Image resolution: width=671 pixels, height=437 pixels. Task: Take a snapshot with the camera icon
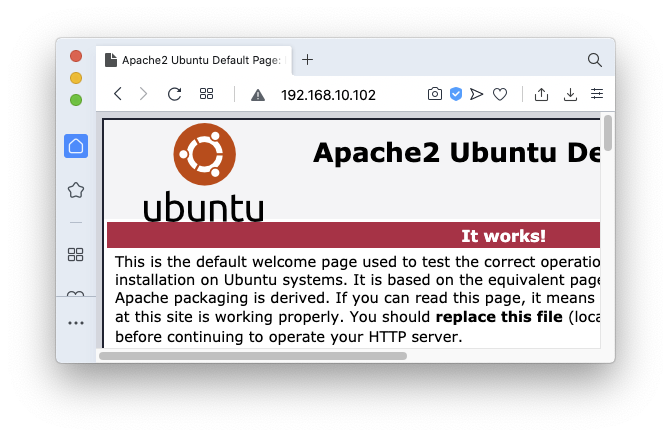tap(434, 94)
